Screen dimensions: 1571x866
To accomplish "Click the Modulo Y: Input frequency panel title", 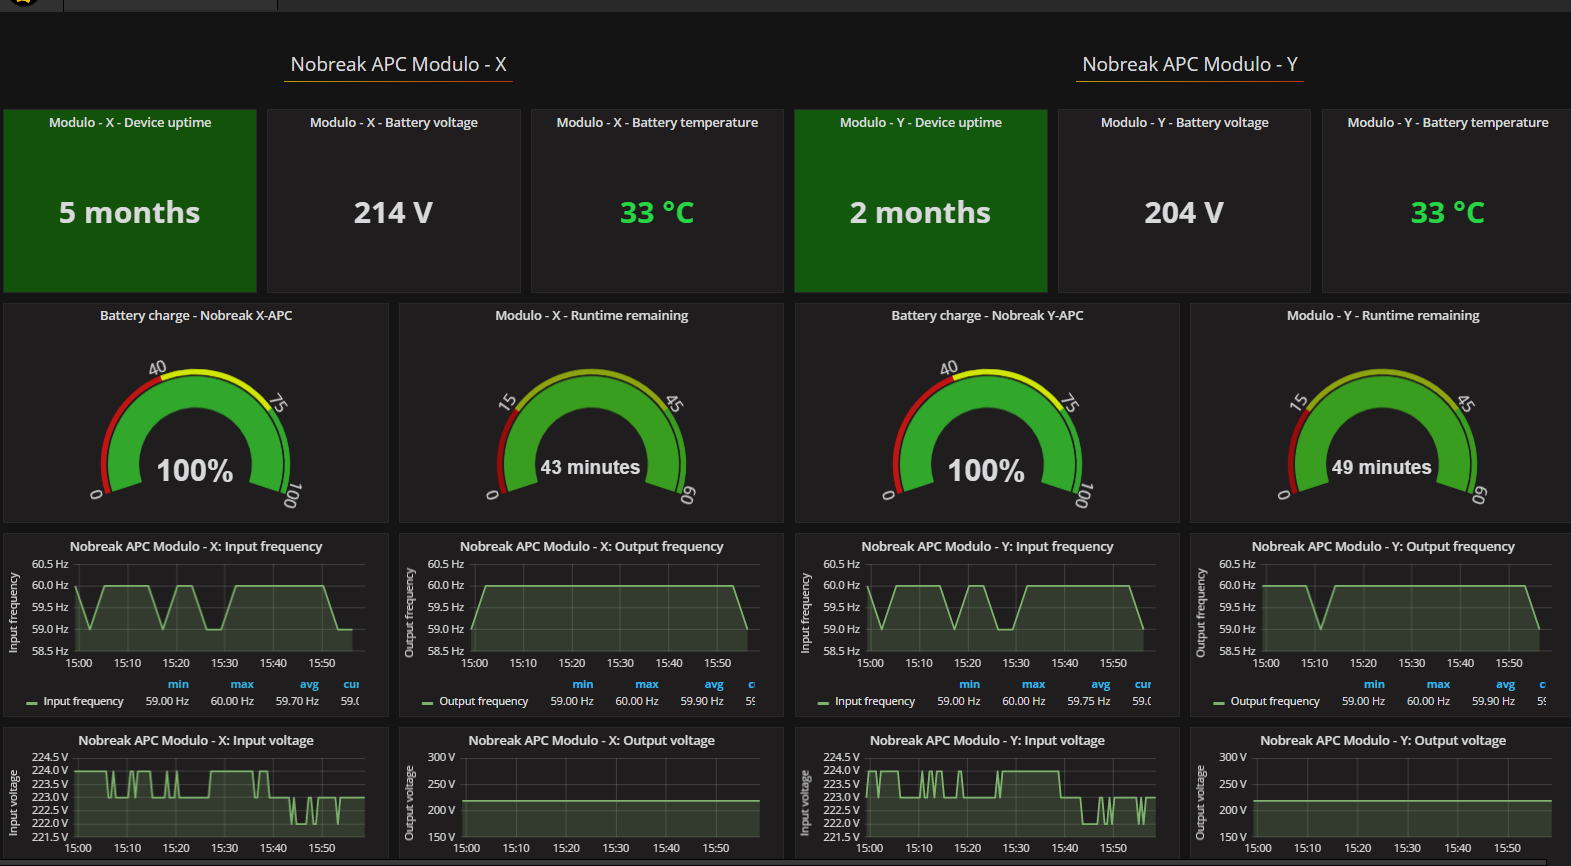I will (x=987, y=546).
